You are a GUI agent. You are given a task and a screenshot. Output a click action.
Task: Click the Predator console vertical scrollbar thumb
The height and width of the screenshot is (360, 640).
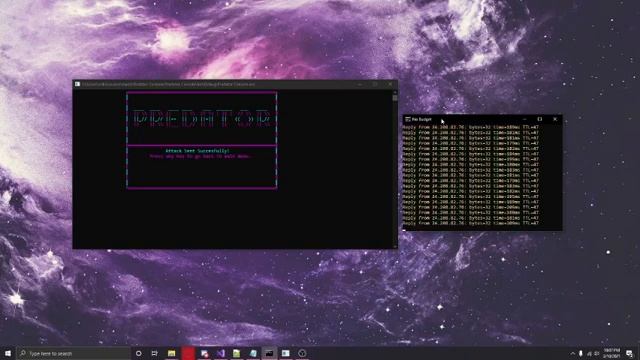click(395, 98)
